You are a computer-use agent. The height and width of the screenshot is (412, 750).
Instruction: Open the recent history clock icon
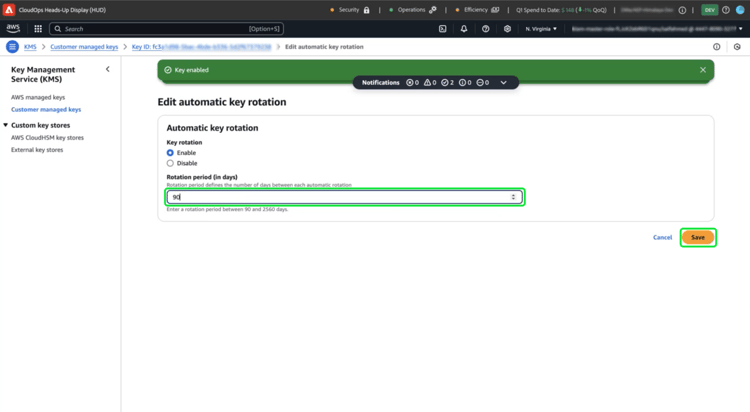click(x=737, y=47)
